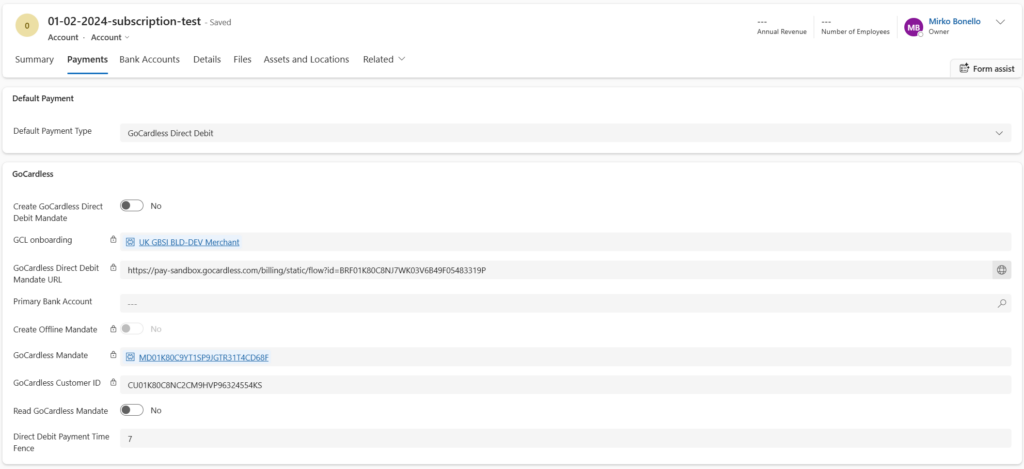
Task: Toggle Read GoCardless Mandate switch
Action: pos(132,410)
